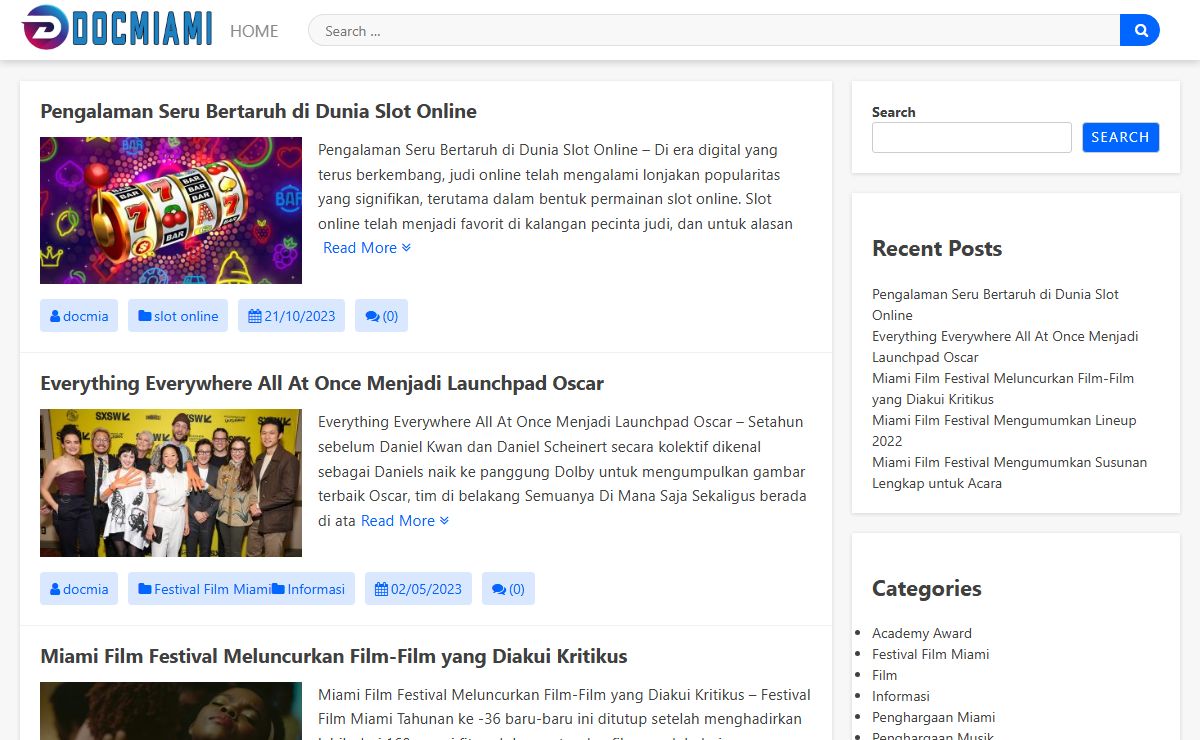This screenshot has width=1200, height=740.
Task: Click the docmia author tag on slot online post
Action: tap(79, 316)
